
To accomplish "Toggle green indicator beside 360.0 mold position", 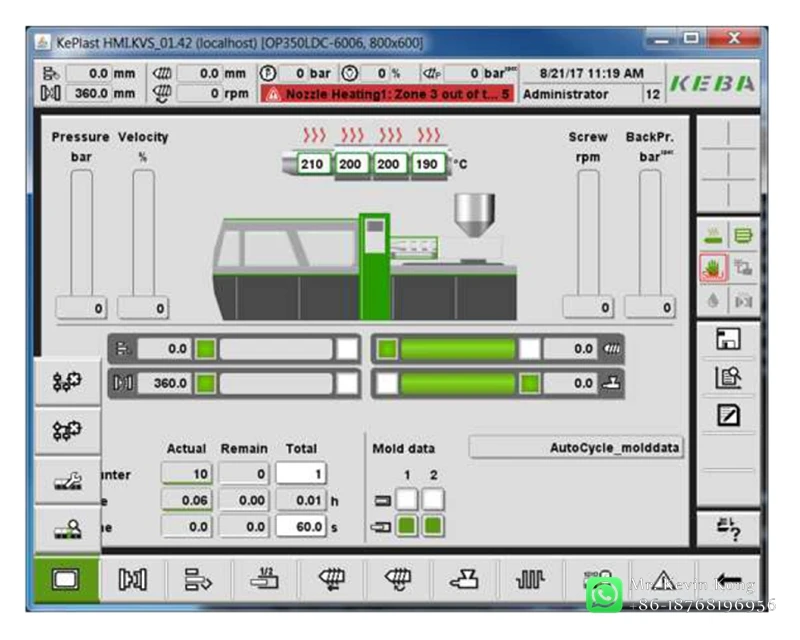I will pos(205,383).
